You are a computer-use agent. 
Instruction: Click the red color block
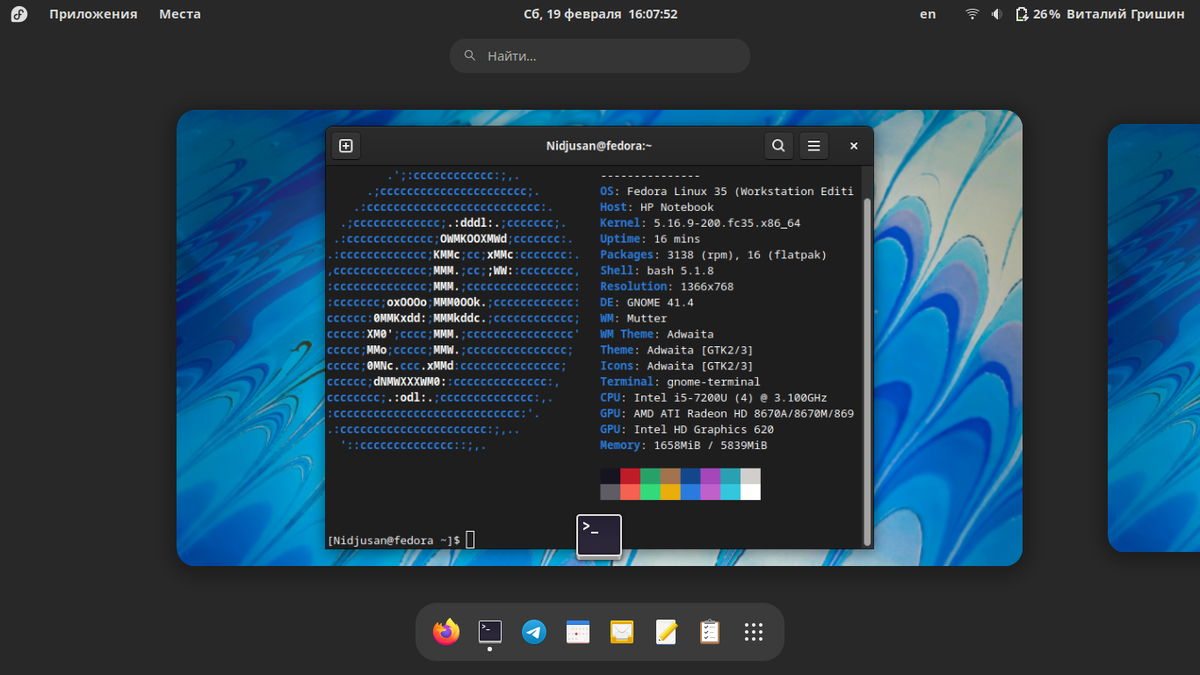click(630, 476)
